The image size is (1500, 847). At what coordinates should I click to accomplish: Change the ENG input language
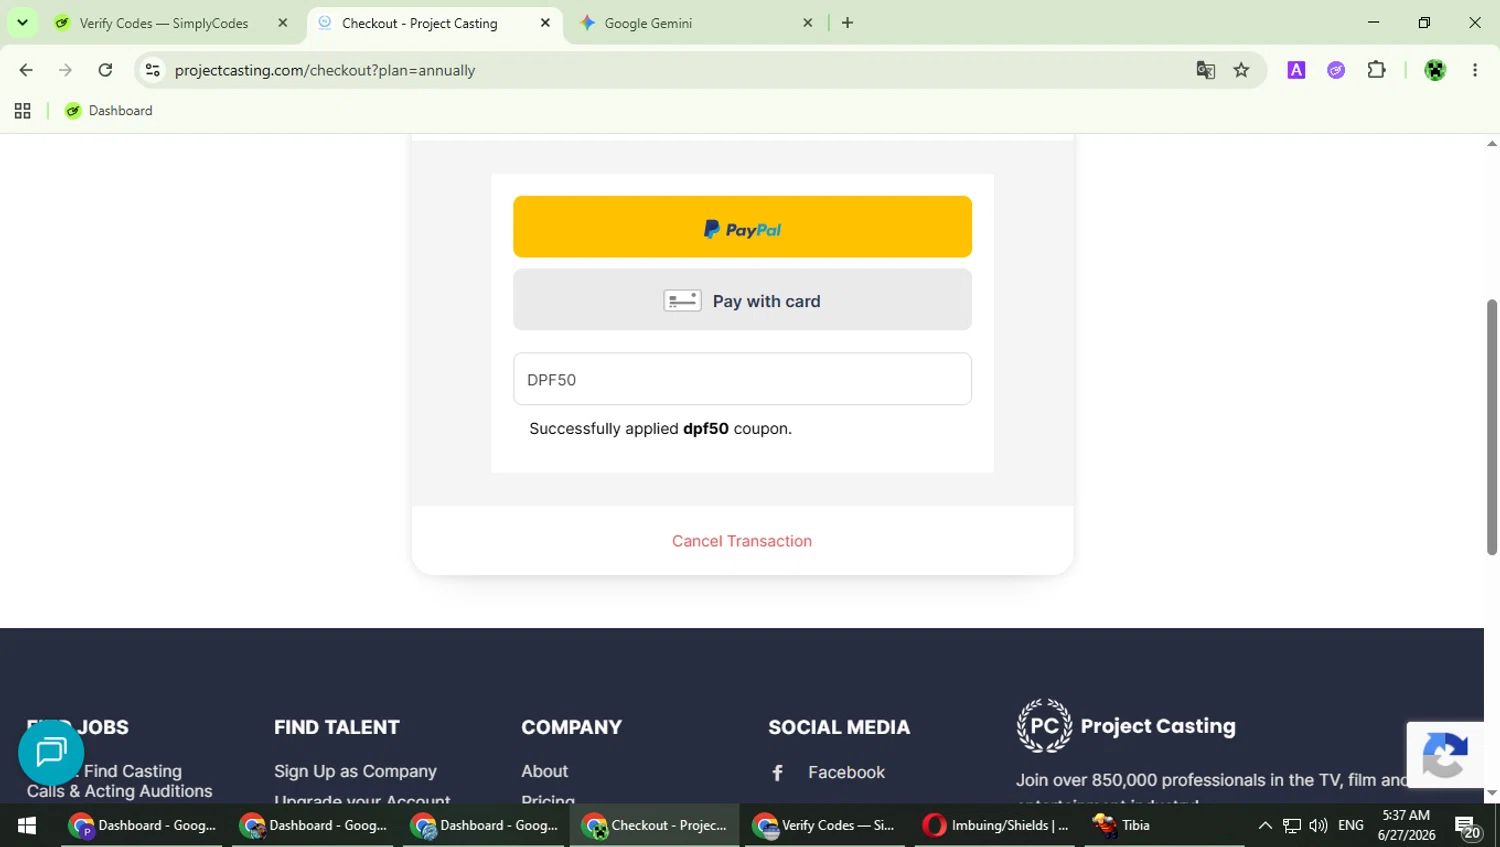tap(1351, 826)
